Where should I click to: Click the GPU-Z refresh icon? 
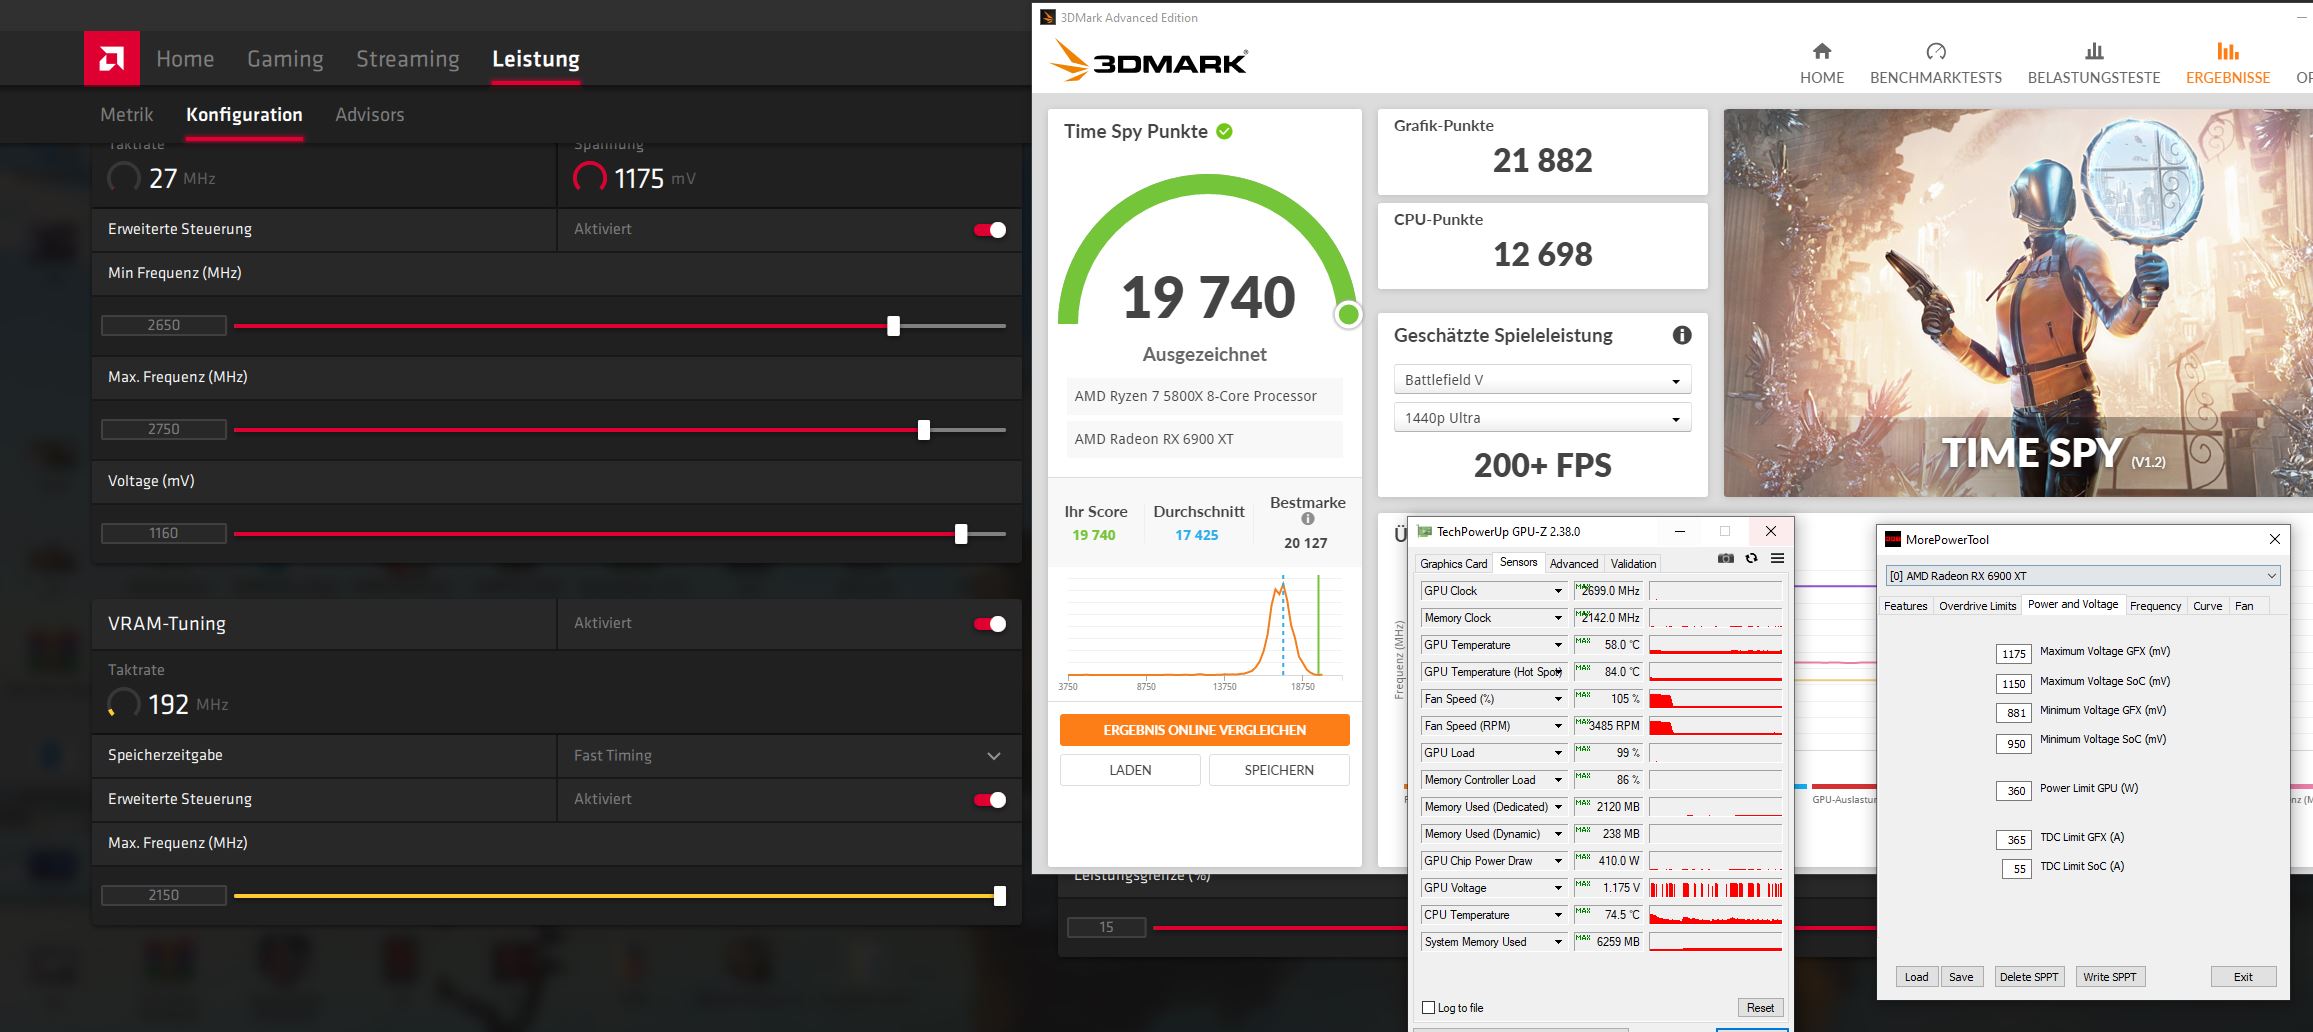point(1752,559)
